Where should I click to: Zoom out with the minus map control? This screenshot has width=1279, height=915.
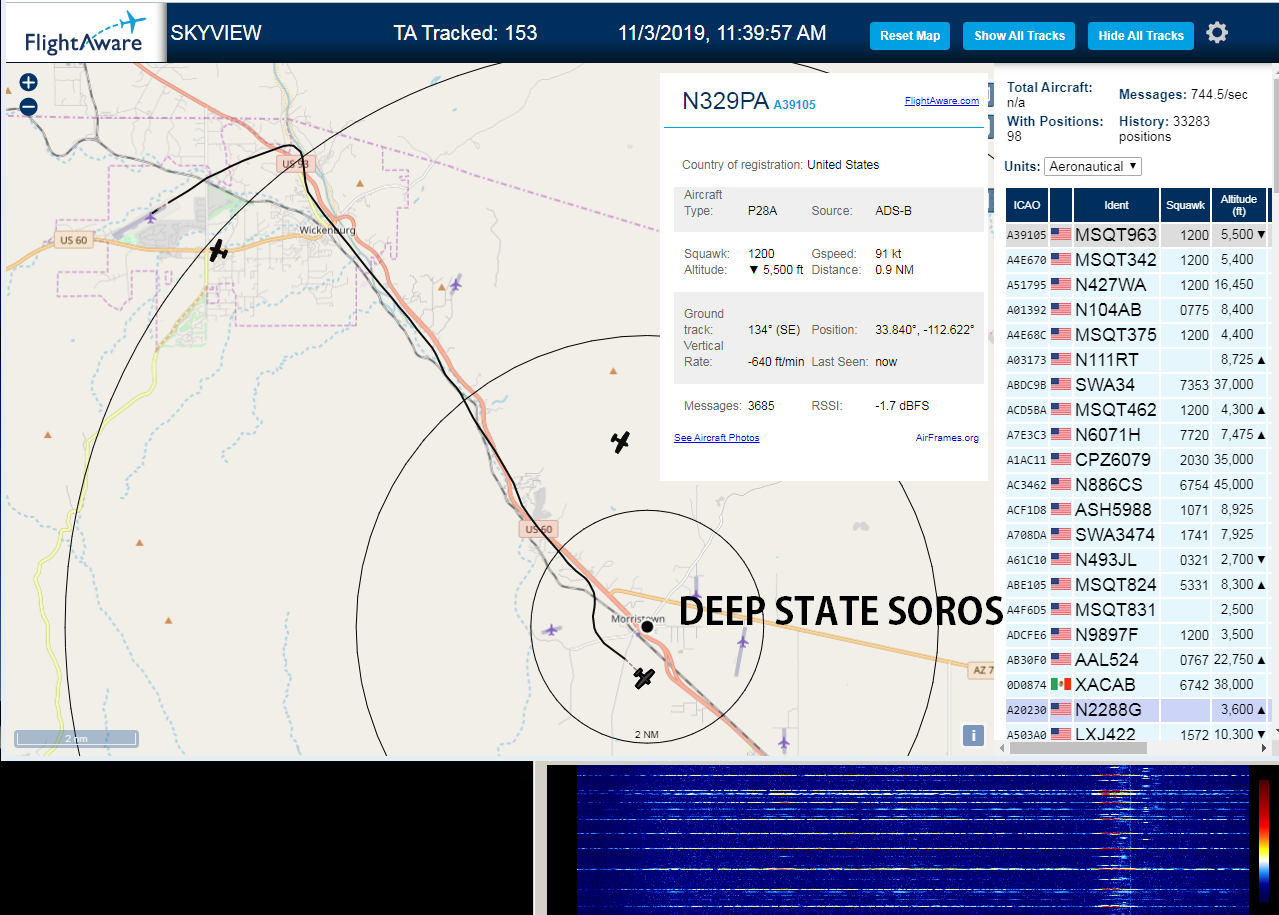[x=28, y=106]
